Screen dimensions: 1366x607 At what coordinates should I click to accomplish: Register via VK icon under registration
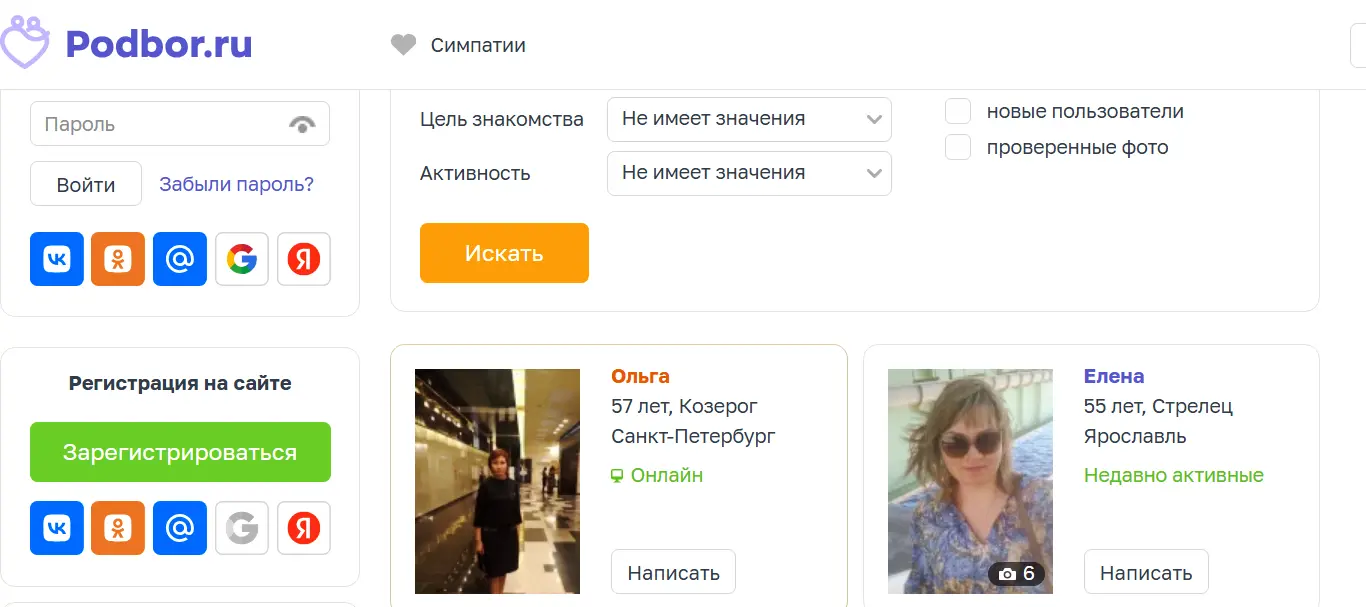point(57,528)
